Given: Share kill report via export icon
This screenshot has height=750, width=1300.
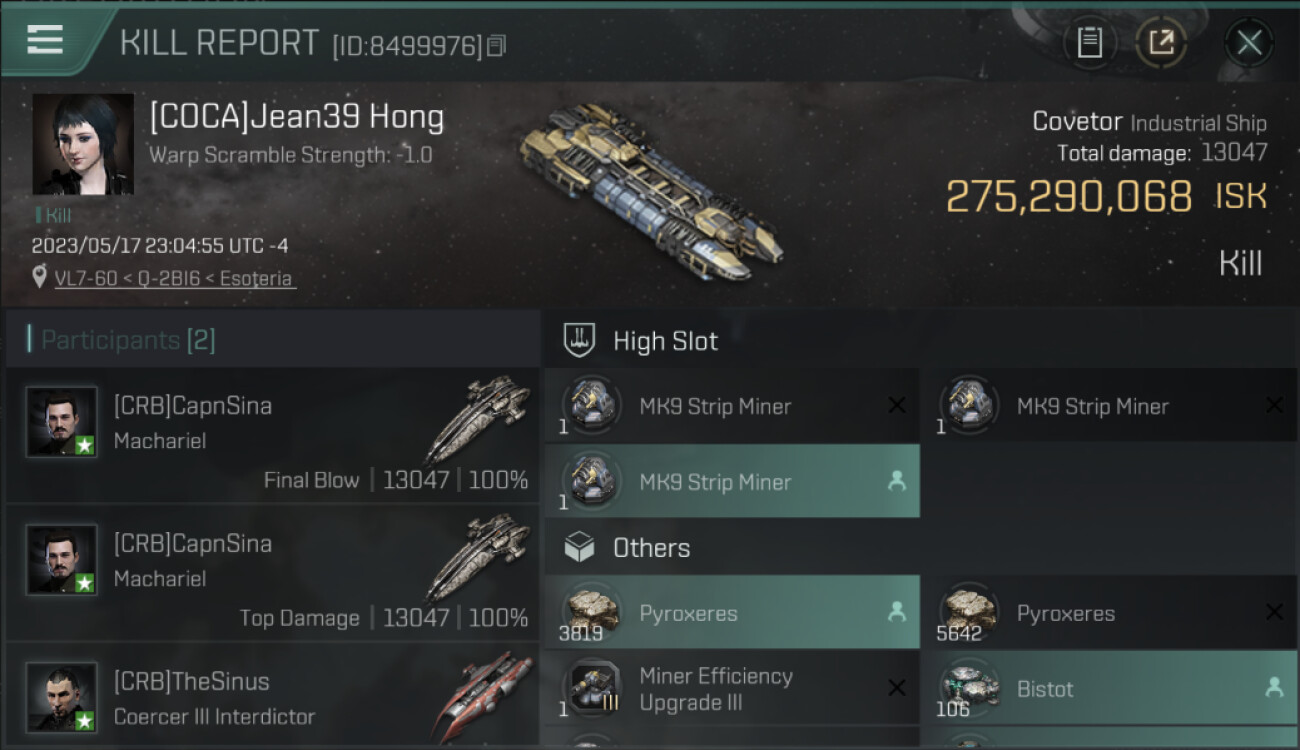Looking at the screenshot, I should point(1161,43).
